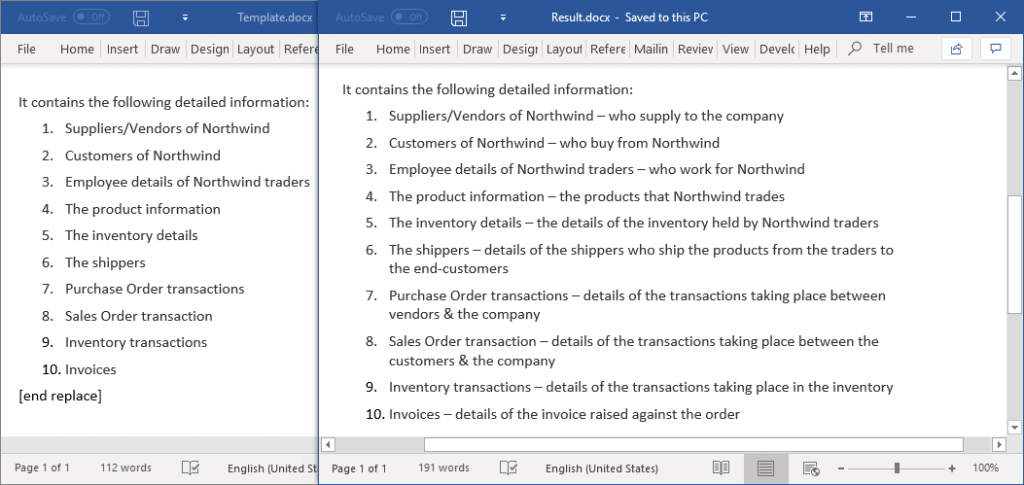Click the Share icon in Result.docx
The width and height of the screenshot is (1024, 485).
pyautogui.click(x=957, y=49)
